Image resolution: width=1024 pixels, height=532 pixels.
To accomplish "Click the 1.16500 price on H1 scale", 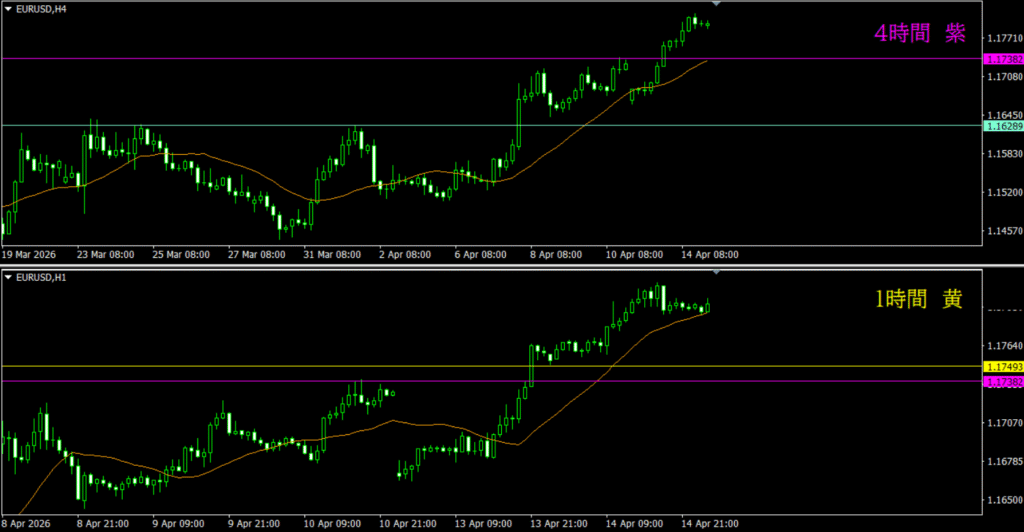I will click(x=1003, y=500).
